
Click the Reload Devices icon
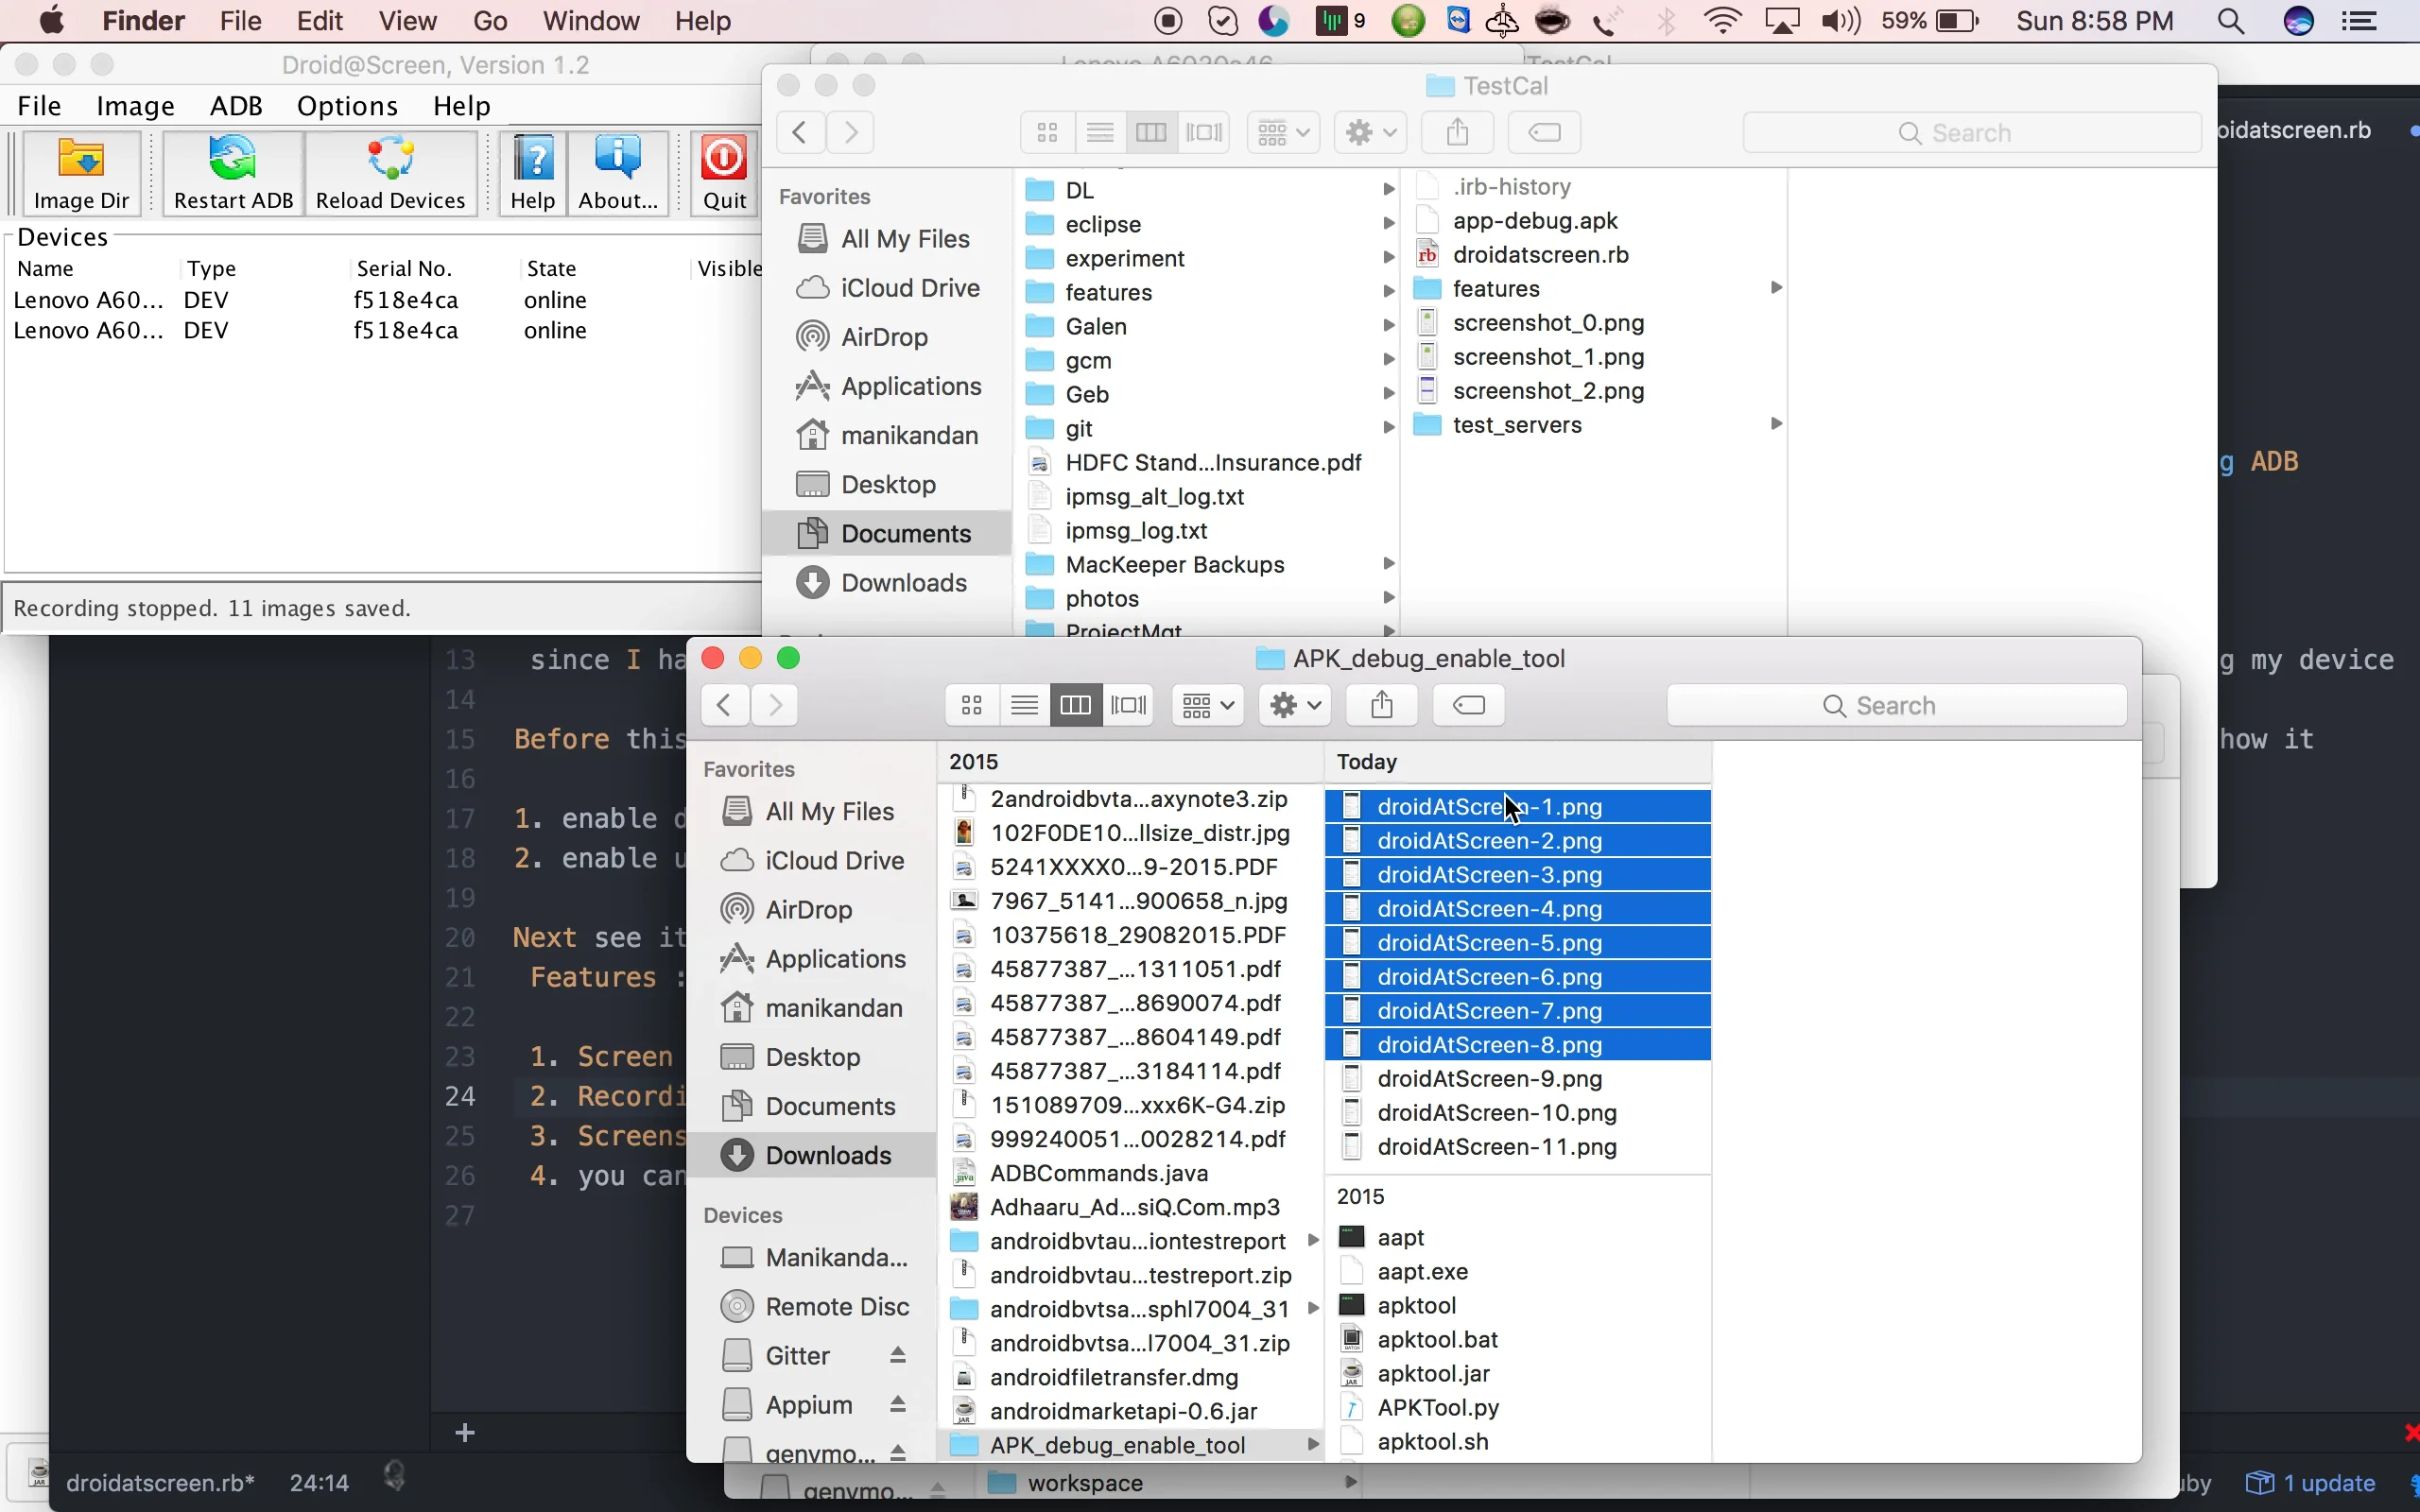click(x=391, y=172)
